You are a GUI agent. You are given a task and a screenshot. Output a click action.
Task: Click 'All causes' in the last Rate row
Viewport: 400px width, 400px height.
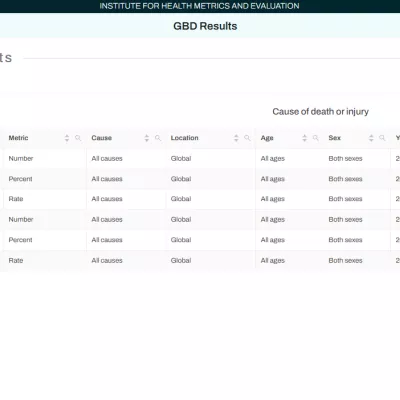point(107,261)
